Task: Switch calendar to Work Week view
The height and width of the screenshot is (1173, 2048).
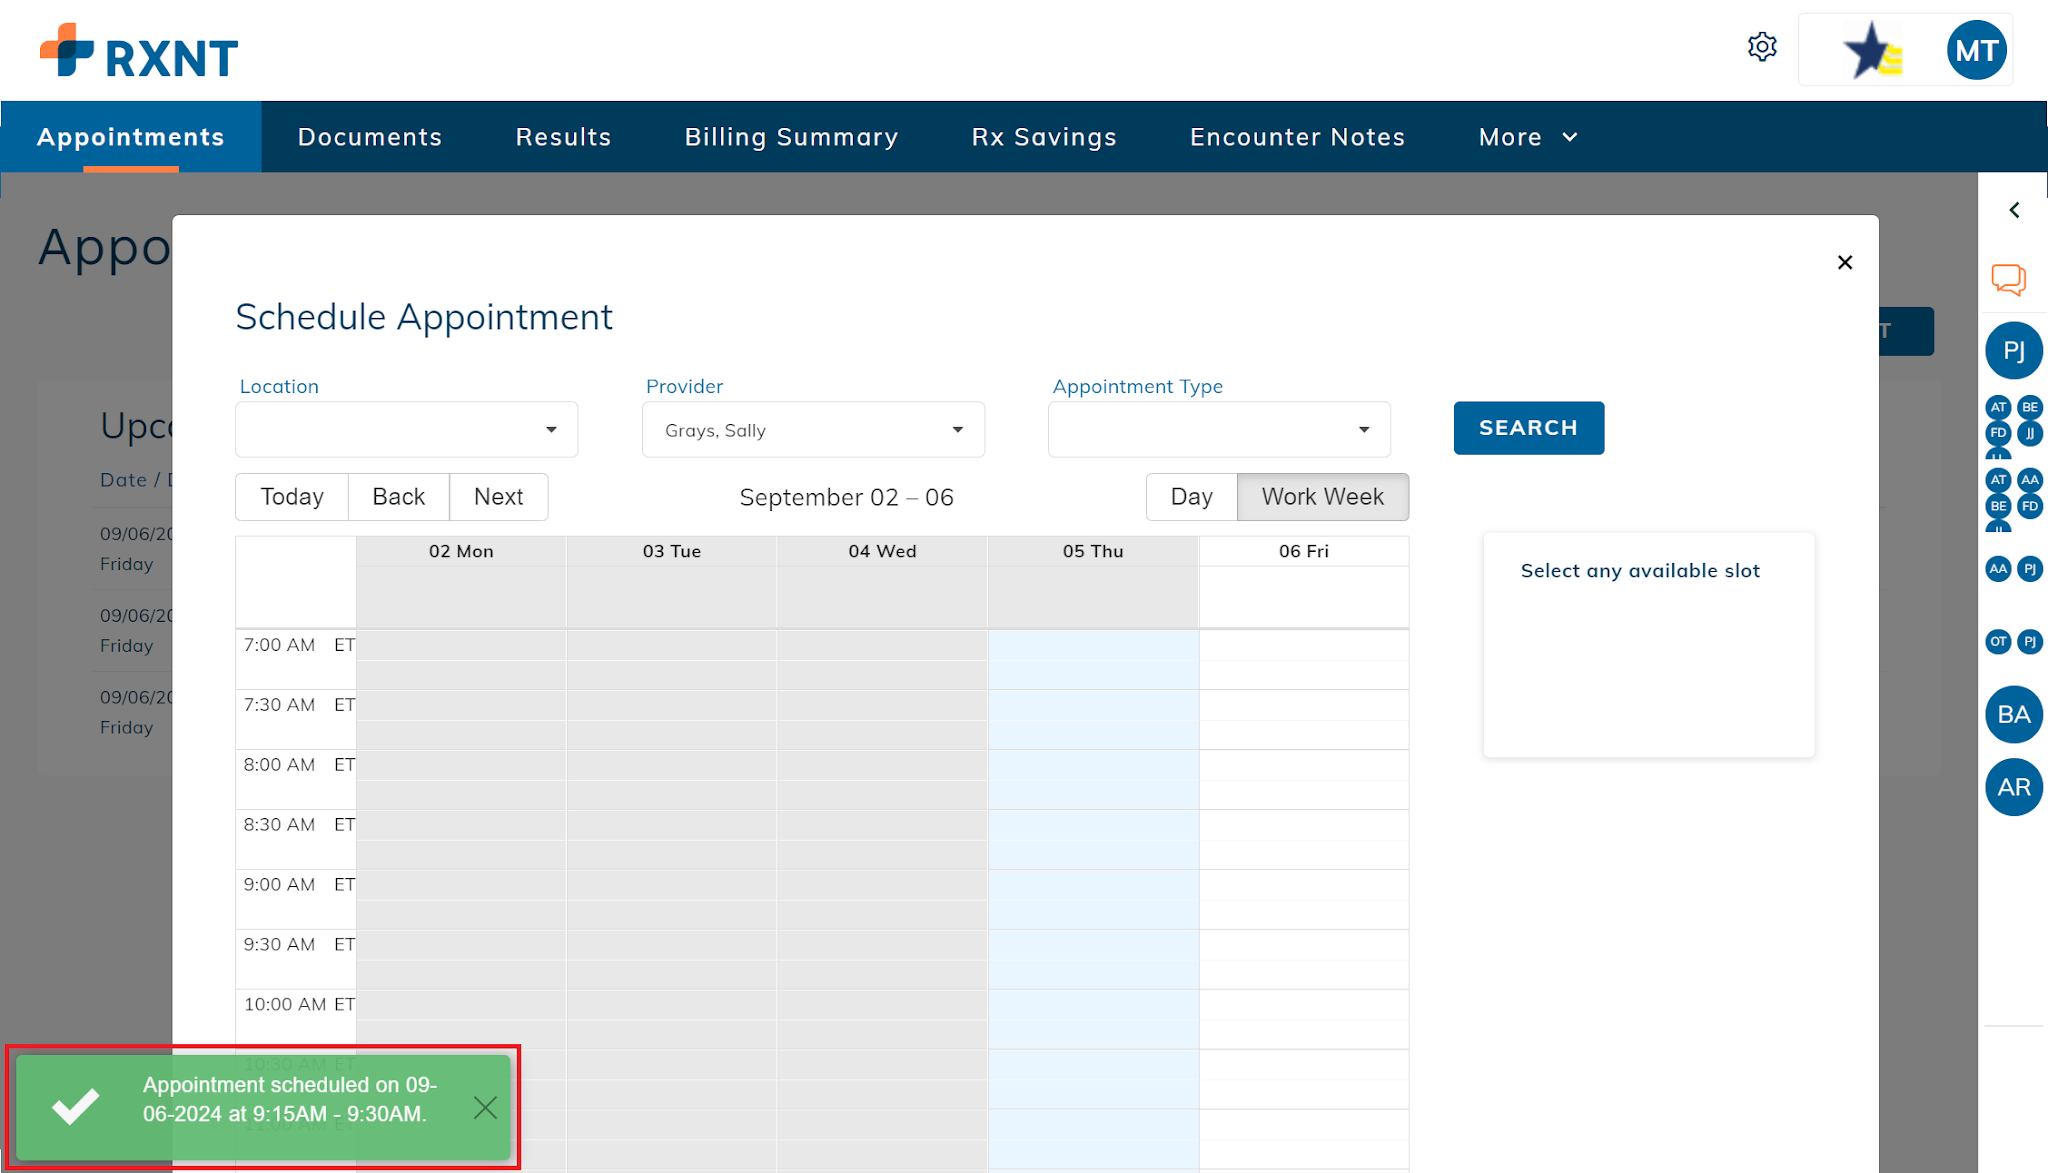Action: tap(1323, 497)
